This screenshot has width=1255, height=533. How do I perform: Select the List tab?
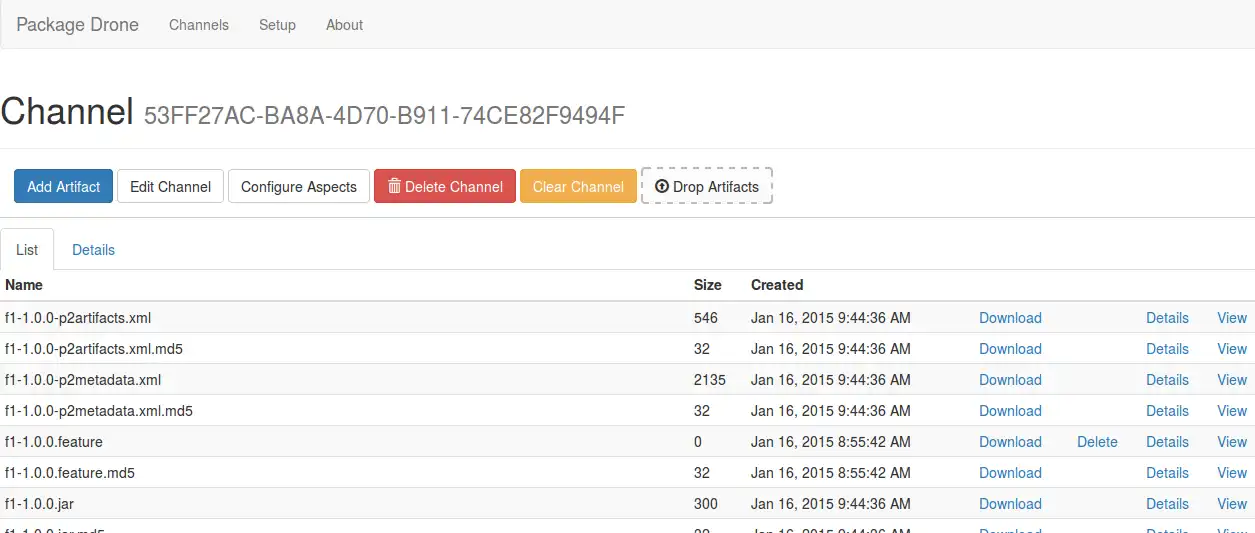click(27, 250)
